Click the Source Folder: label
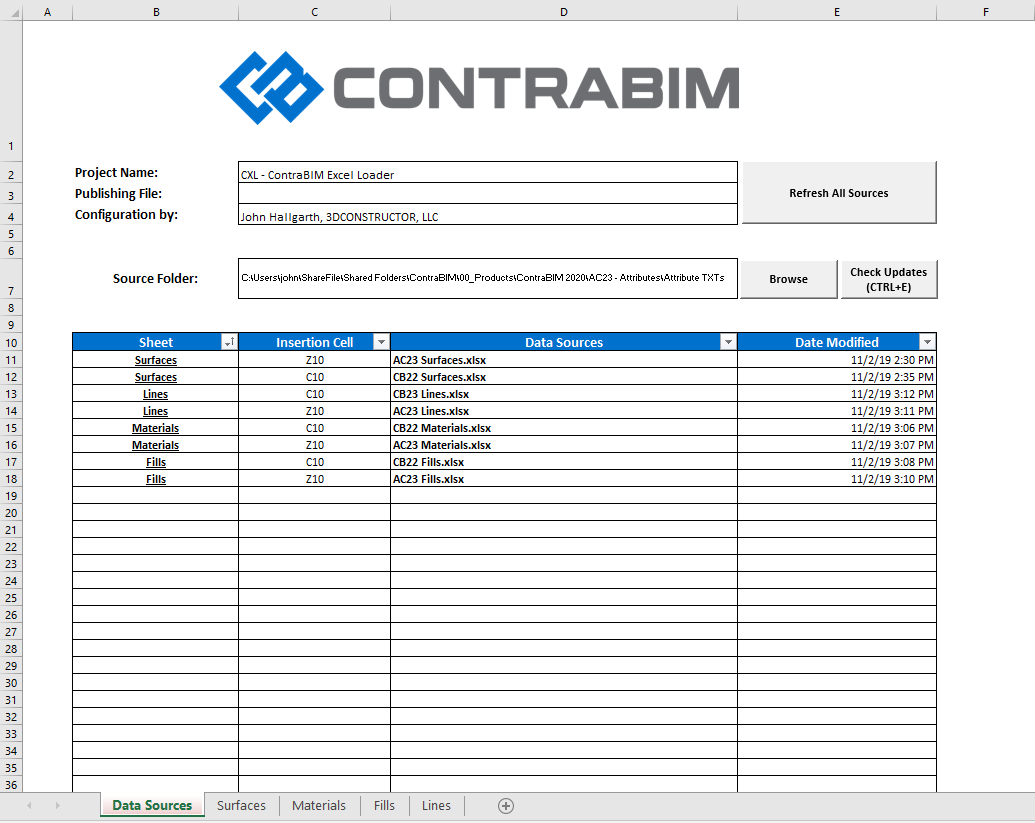 pyautogui.click(x=155, y=279)
